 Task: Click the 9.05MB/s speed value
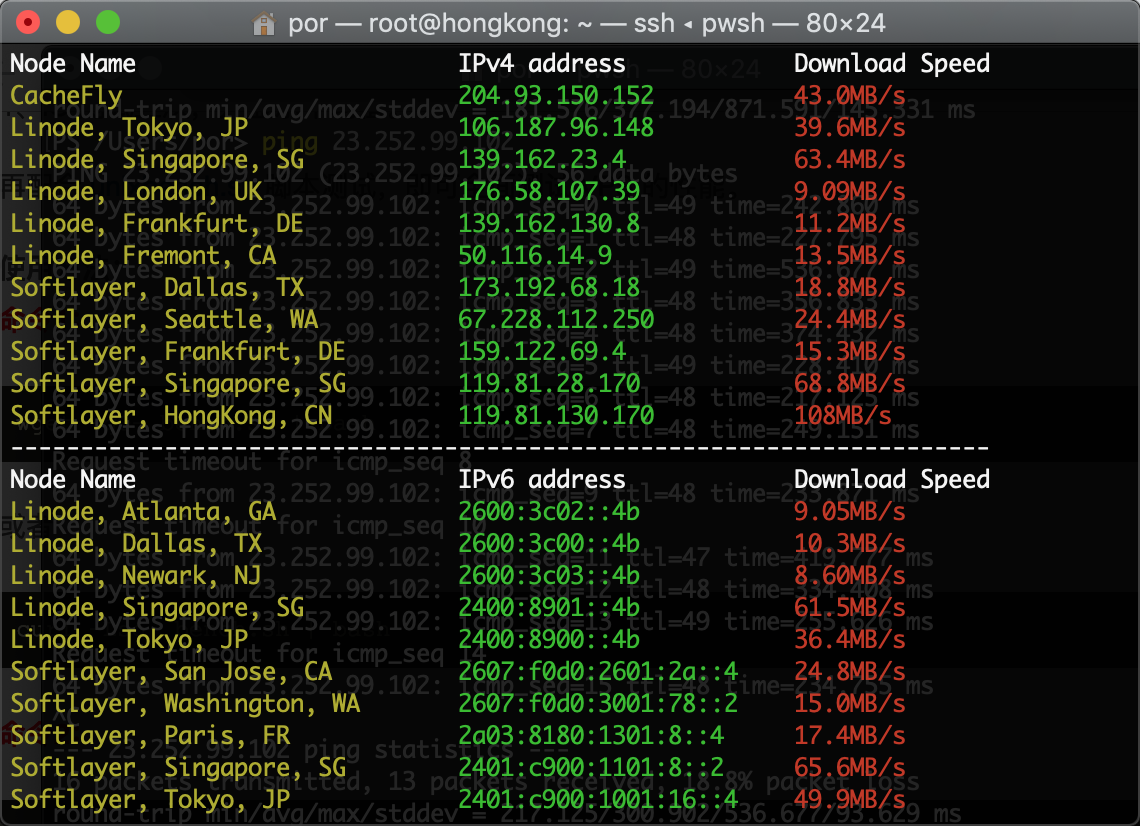tap(849, 511)
